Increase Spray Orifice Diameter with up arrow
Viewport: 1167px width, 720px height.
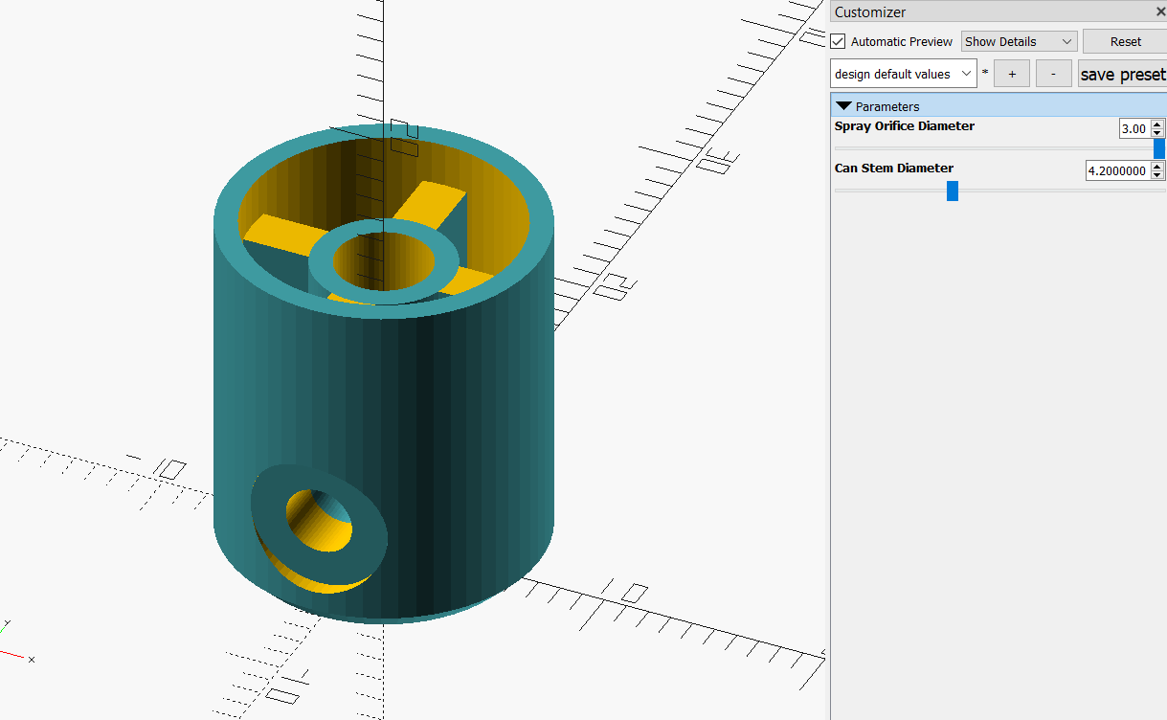[x=1157, y=124]
